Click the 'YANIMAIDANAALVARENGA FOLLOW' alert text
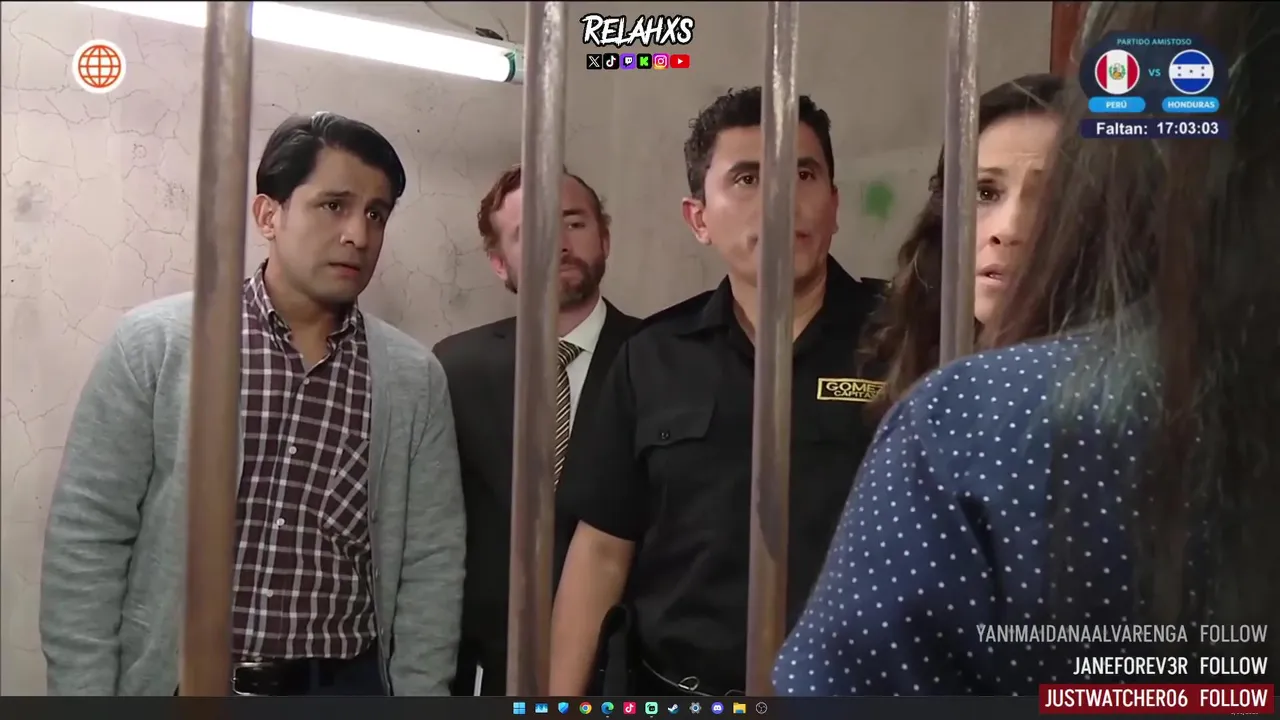1280x720 pixels. 1121,634
